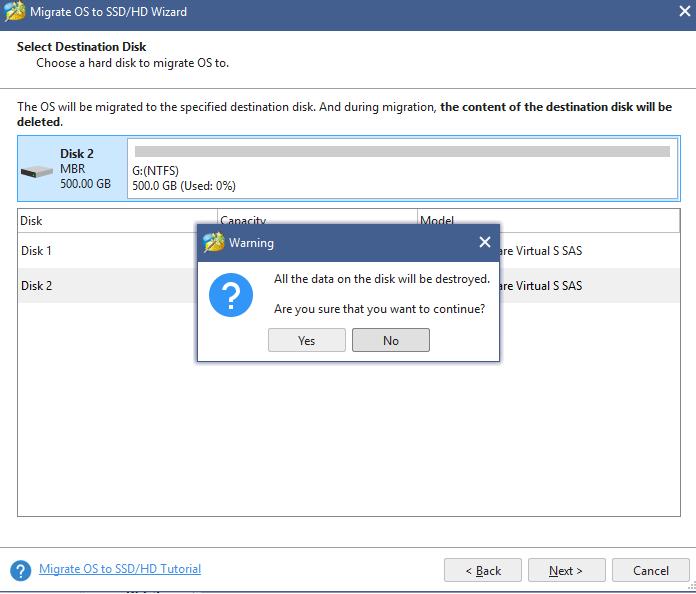Close the Migrate OS wizard window
The image size is (696, 594).
[x=685, y=11]
